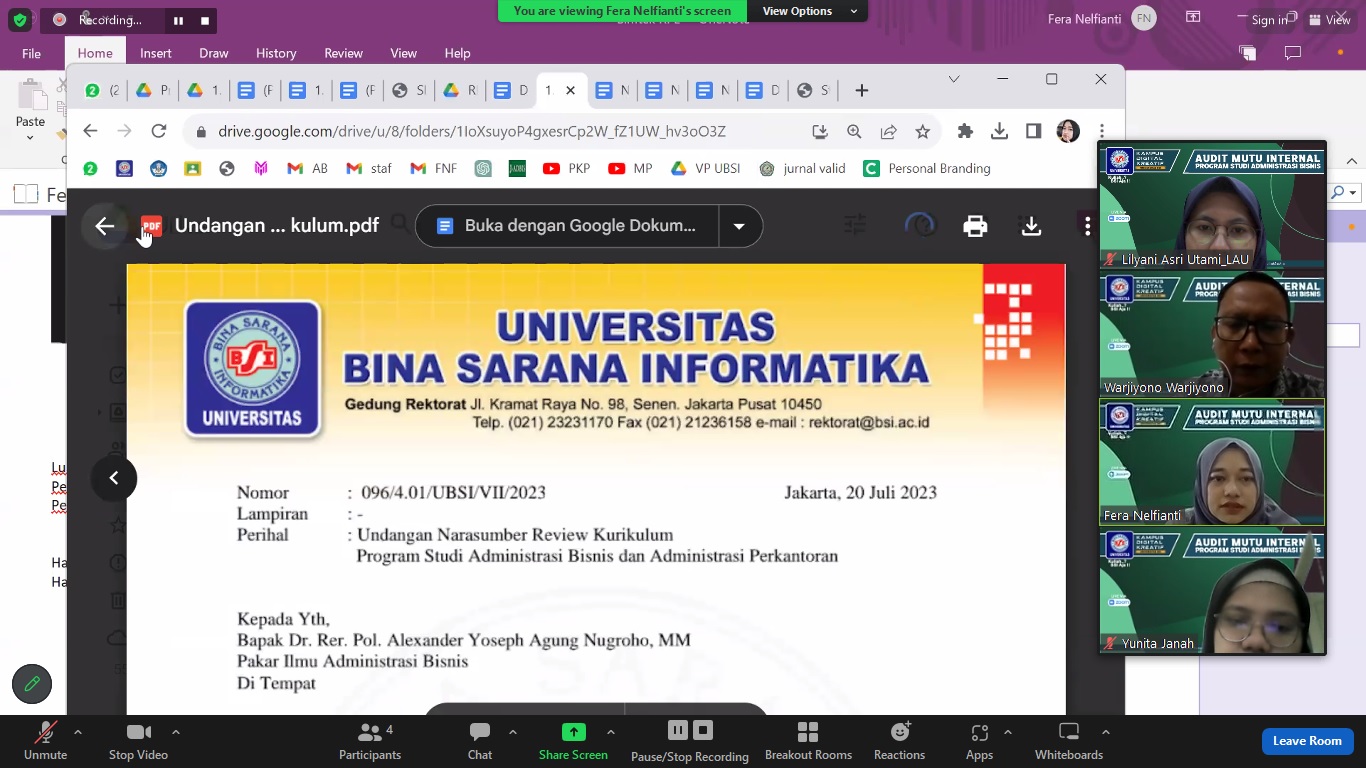Click the Chrome address bar URL

click(472, 131)
